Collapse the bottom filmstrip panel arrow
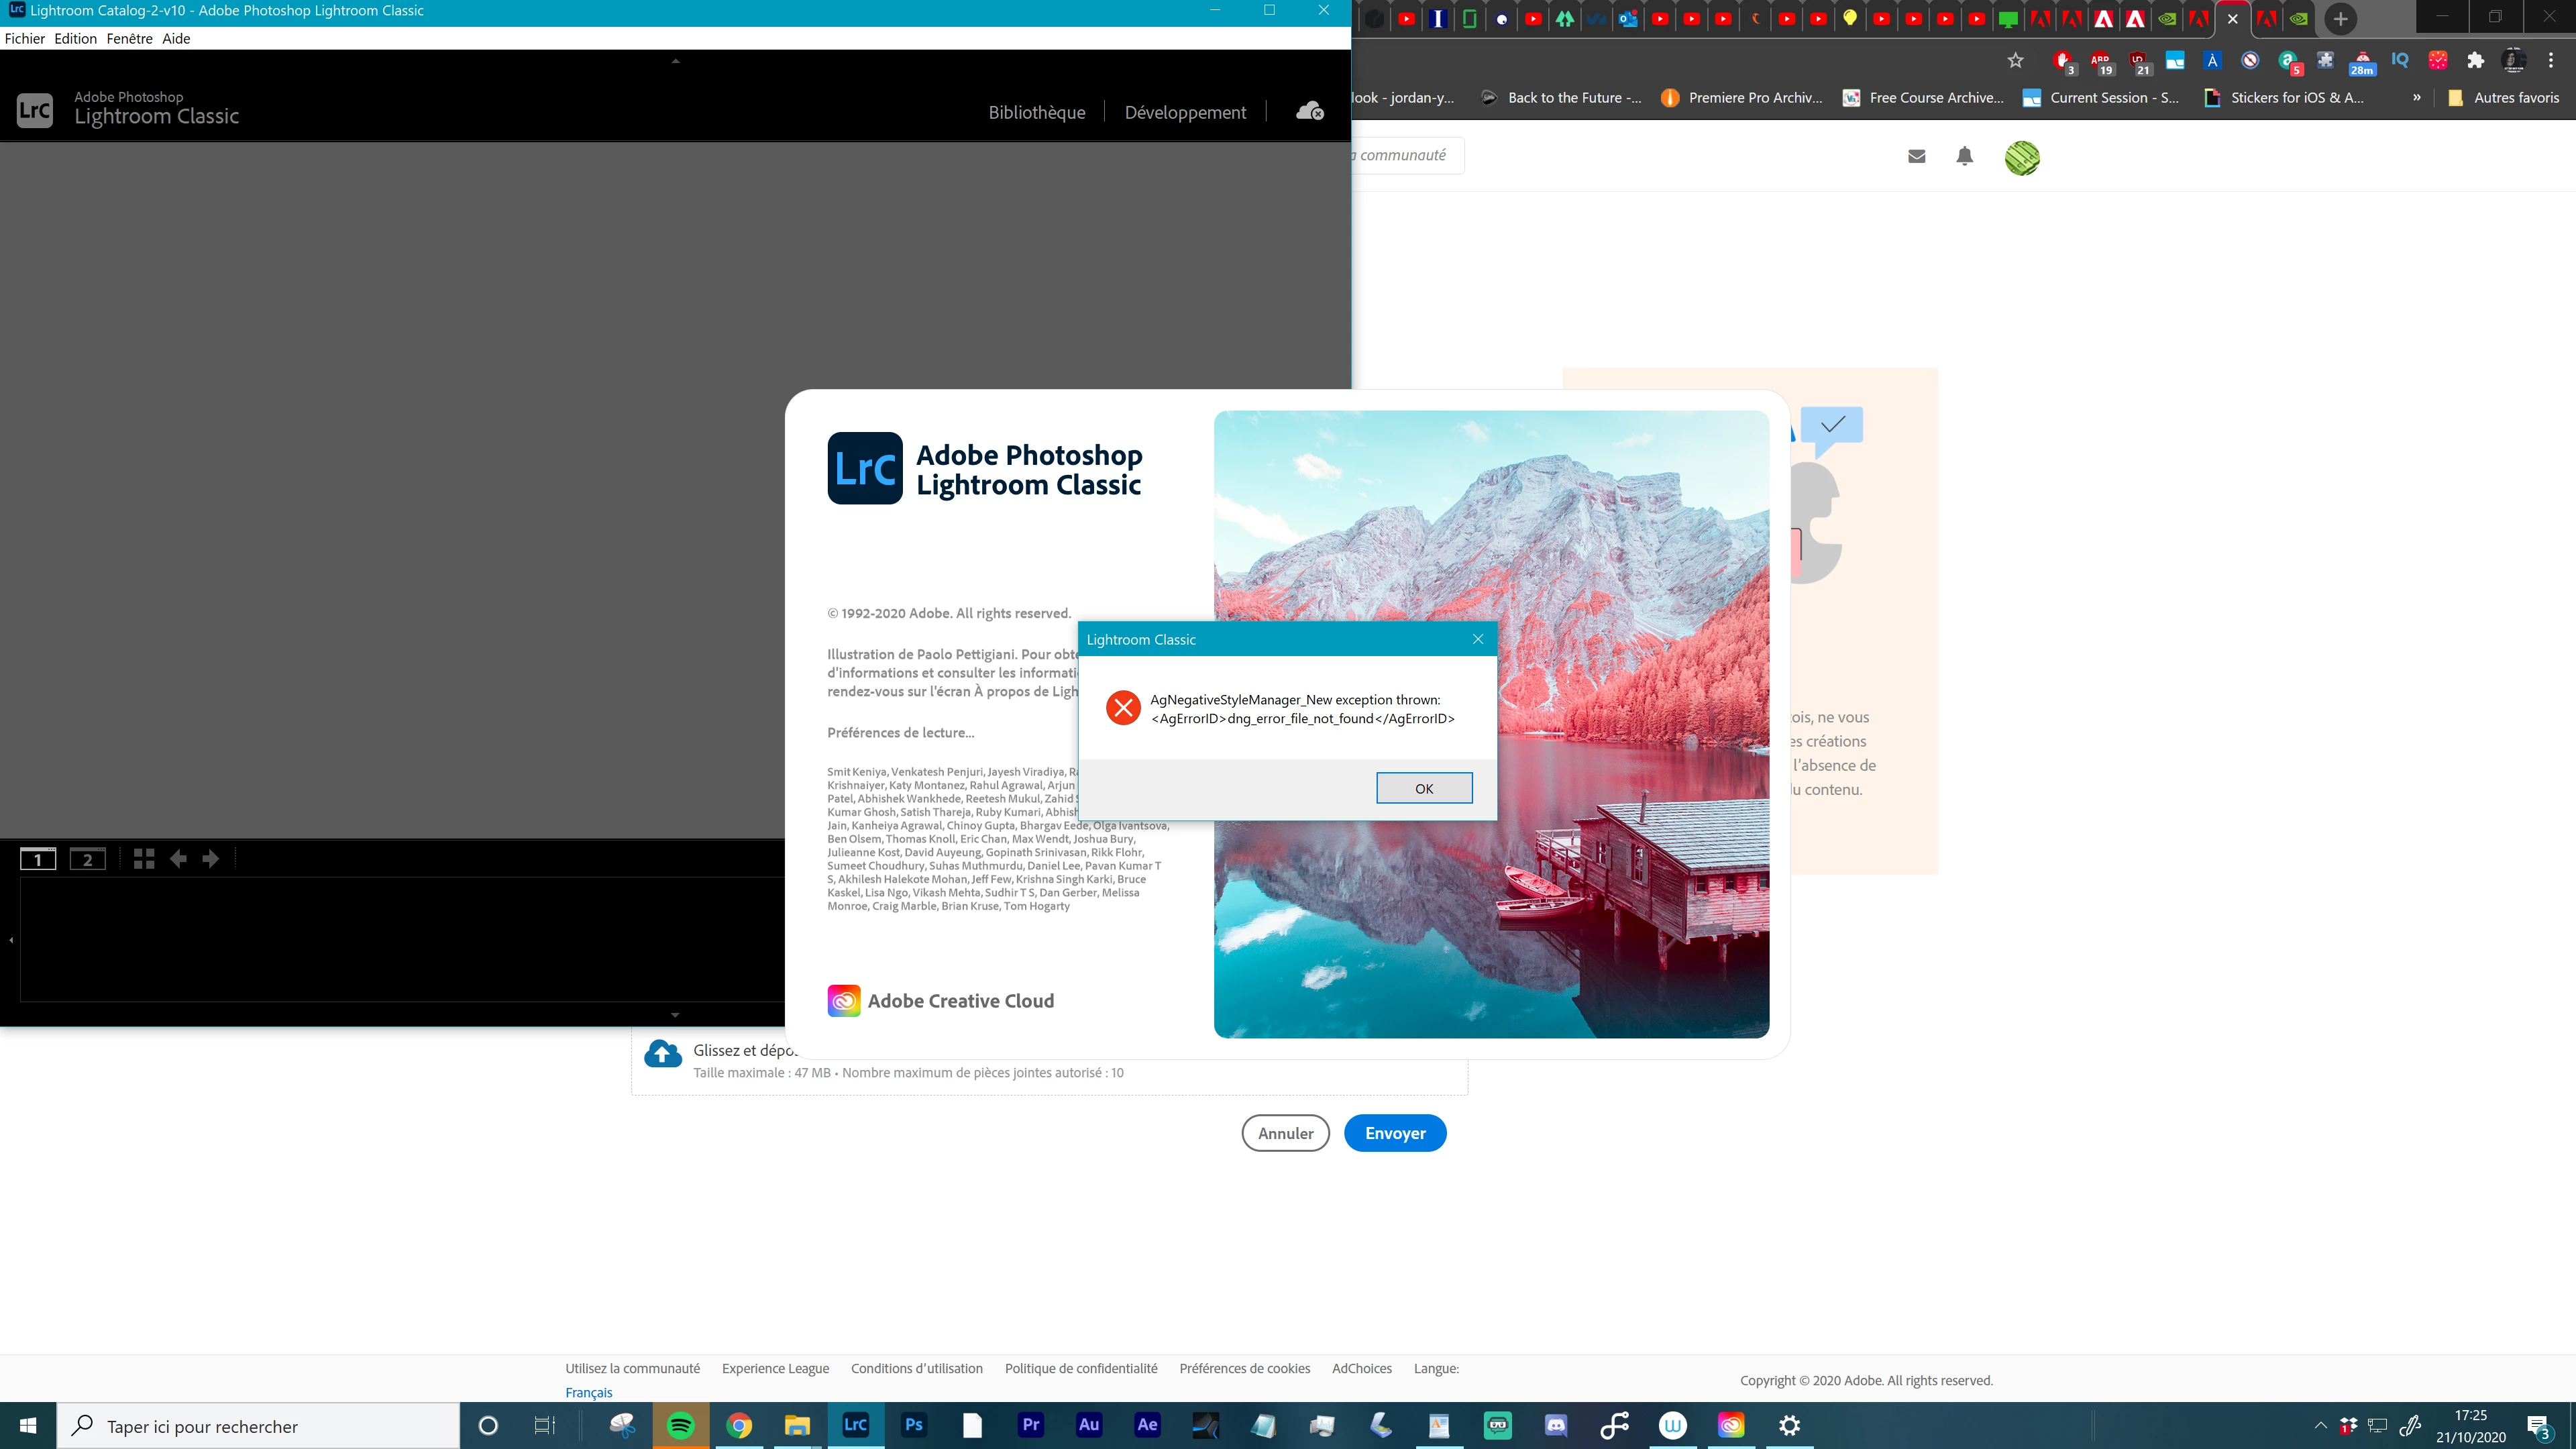The height and width of the screenshot is (1449, 2576). click(x=675, y=1015)
